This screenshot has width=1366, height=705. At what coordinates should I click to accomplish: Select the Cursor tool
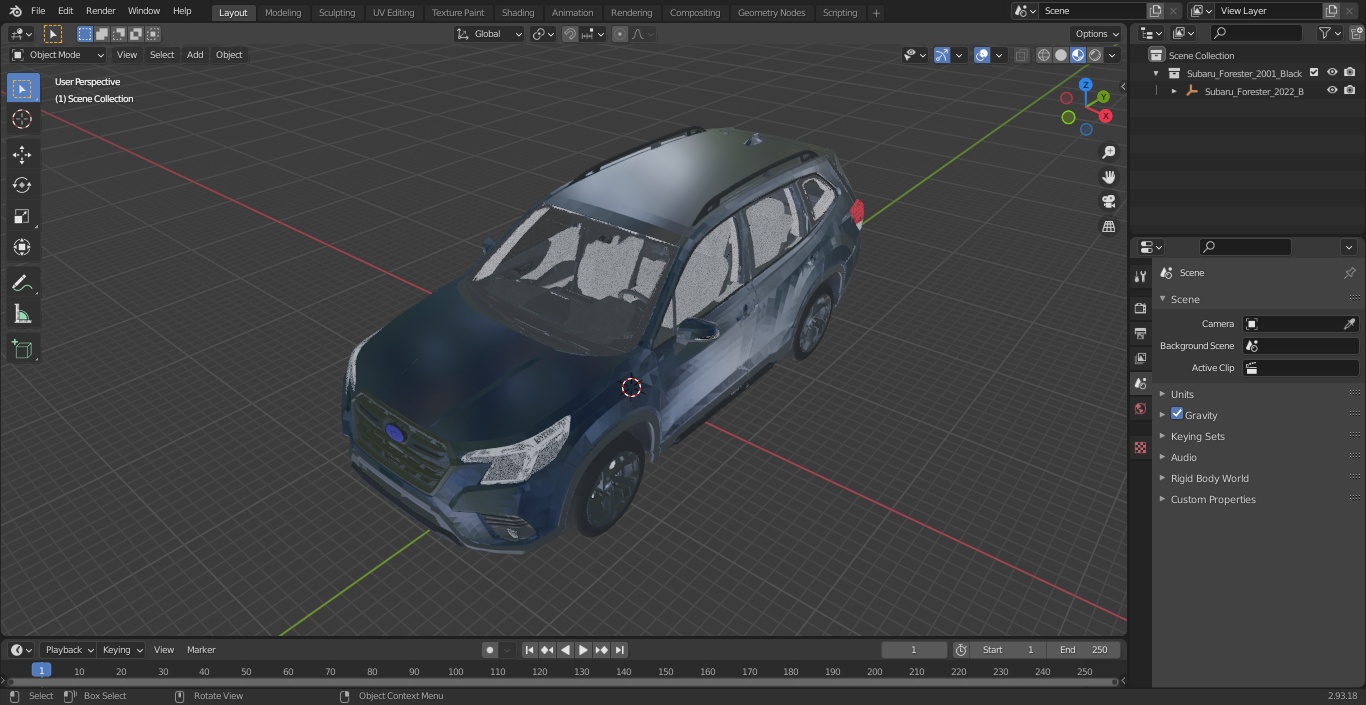click(22, 119)
